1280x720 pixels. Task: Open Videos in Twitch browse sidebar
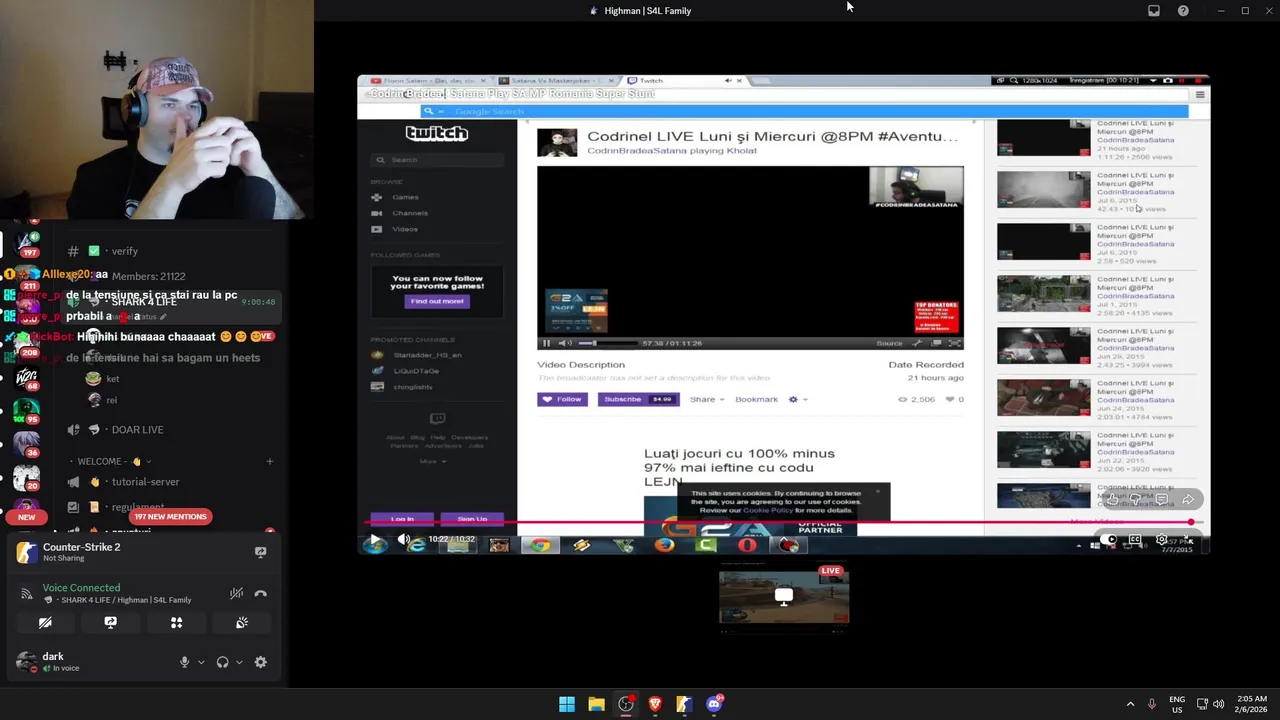397,229
